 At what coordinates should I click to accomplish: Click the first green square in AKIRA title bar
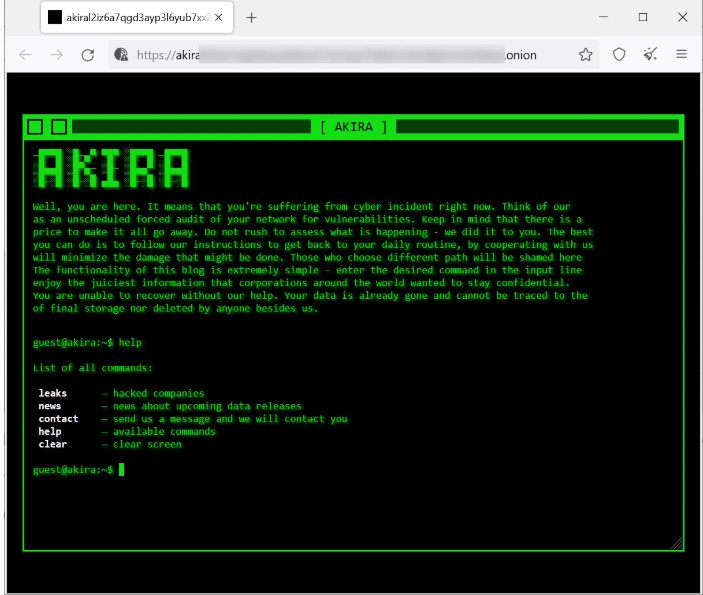click(x=36, y=127)
